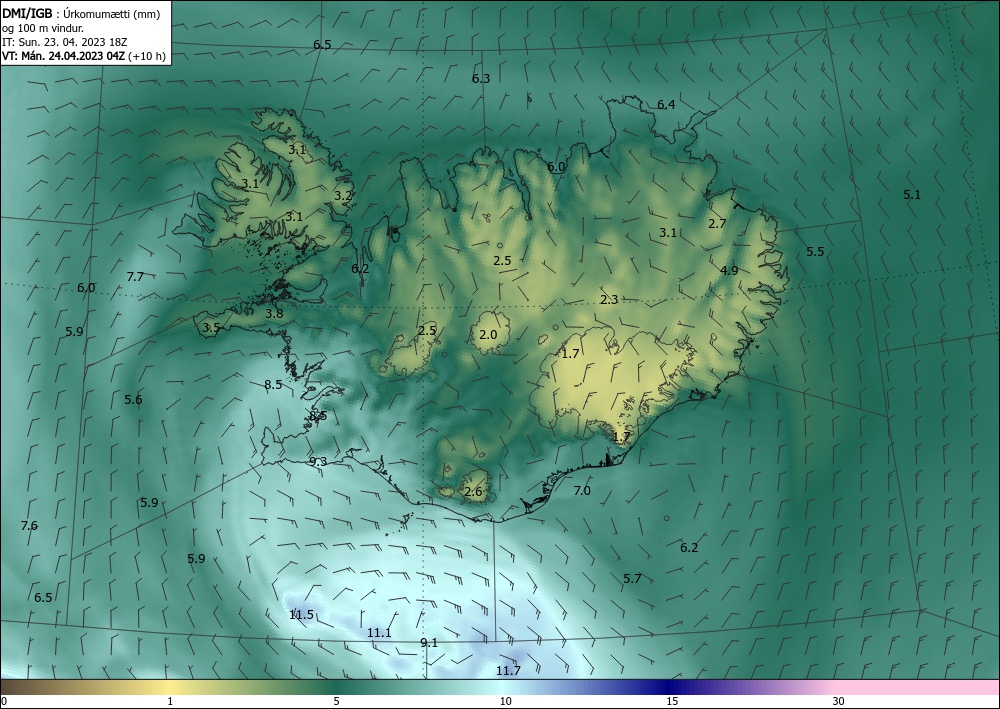Select the '30' label on the color scale
Image resolution: width=1000 pixels, height=709 pixels.
pos(839,701)
